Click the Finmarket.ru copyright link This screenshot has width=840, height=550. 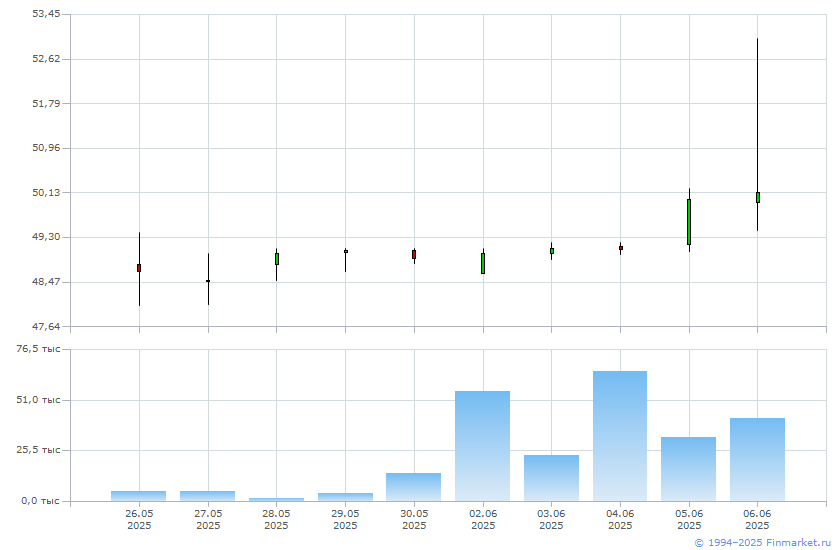tap(763, 543)
